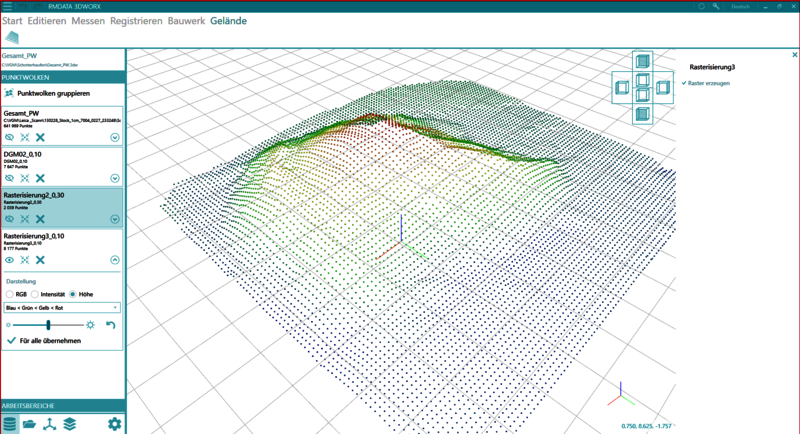This screenshot has width=800, height=434.
Task: Open the coordinate axes workspace icon
Action: point(49,424)
